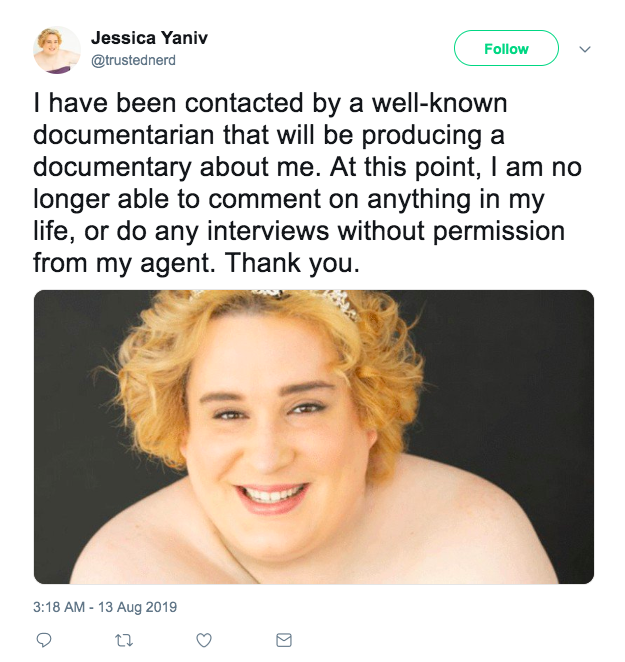Click the @trustednerd handle

[133, 60]
